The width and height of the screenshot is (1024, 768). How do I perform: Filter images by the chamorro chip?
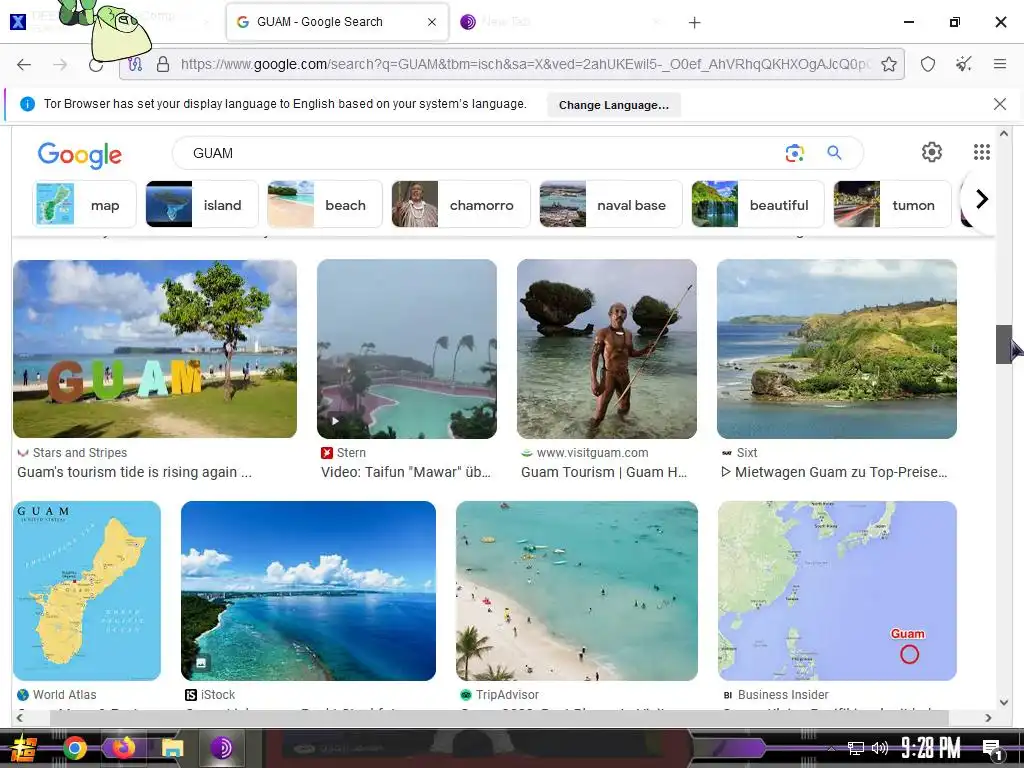[461, 204]
